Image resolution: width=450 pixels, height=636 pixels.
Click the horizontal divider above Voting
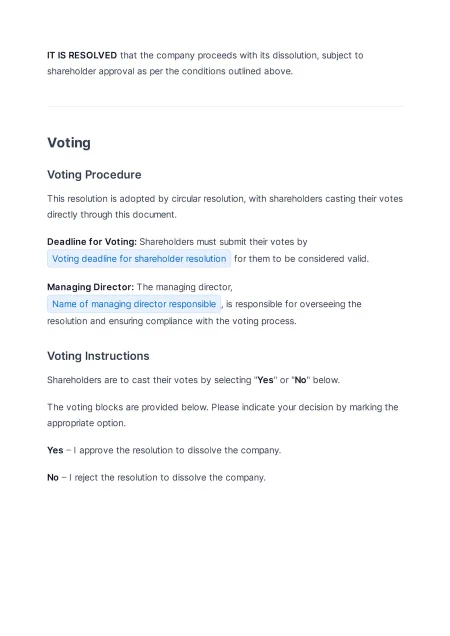click(x=226, y=107)
